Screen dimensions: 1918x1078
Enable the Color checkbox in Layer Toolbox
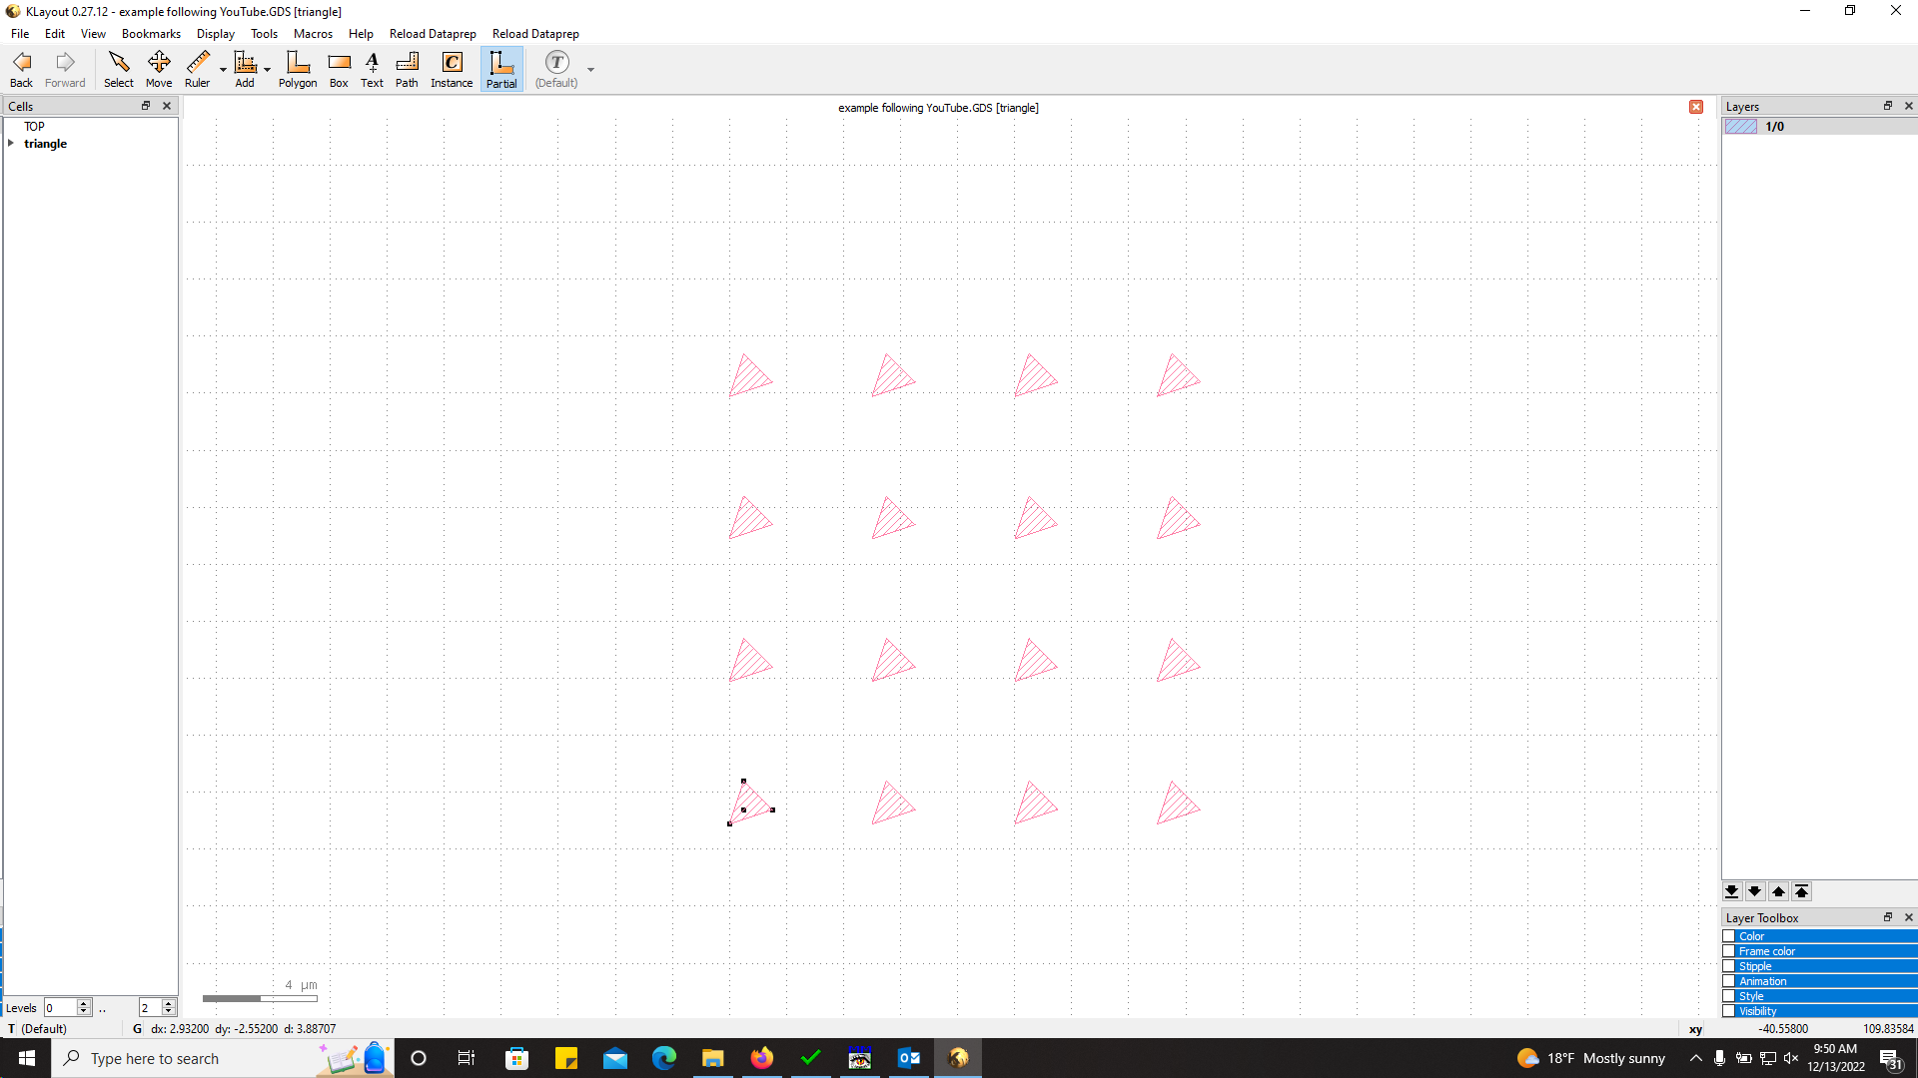pos(1729,937)
